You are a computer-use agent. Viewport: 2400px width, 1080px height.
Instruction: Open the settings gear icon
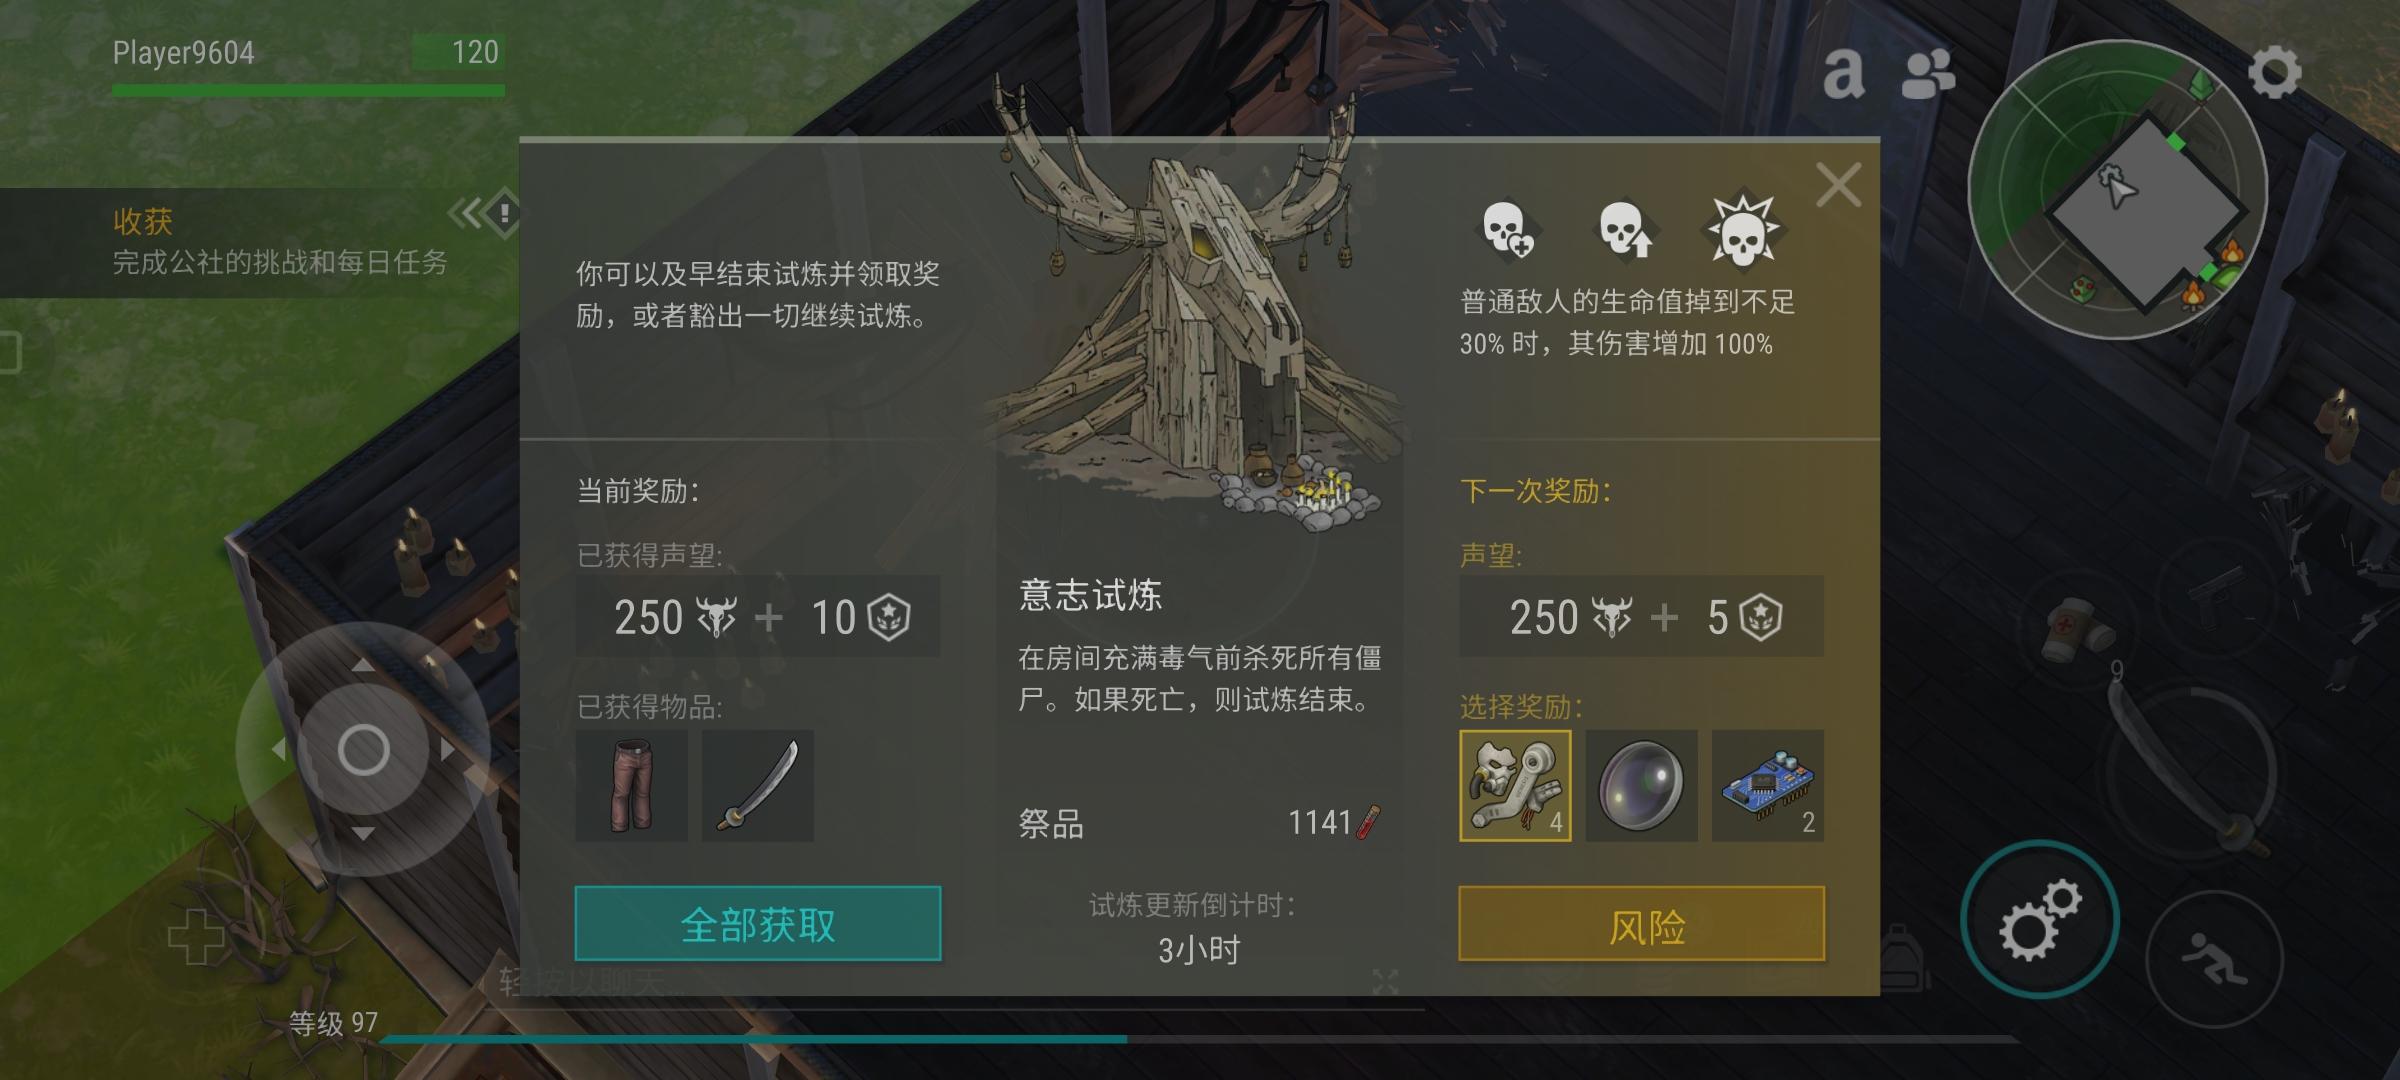pyautogui.click(x=2274, y=72)
